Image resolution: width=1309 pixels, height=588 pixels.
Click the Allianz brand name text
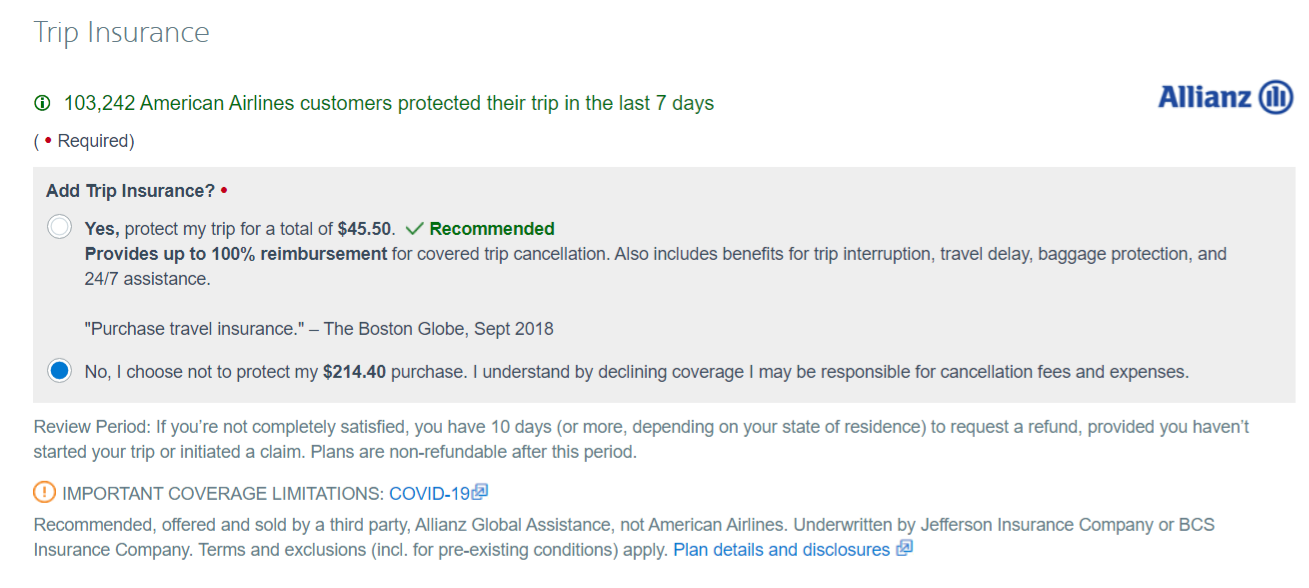point(1204,97)
